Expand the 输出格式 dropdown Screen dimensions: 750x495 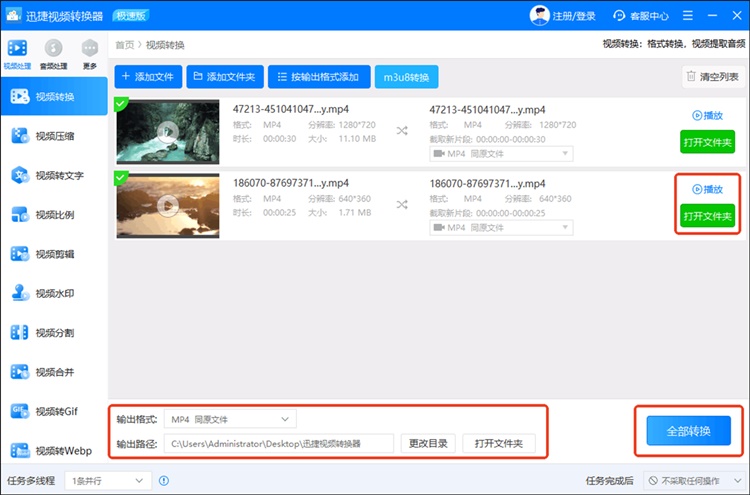[230, 419]
